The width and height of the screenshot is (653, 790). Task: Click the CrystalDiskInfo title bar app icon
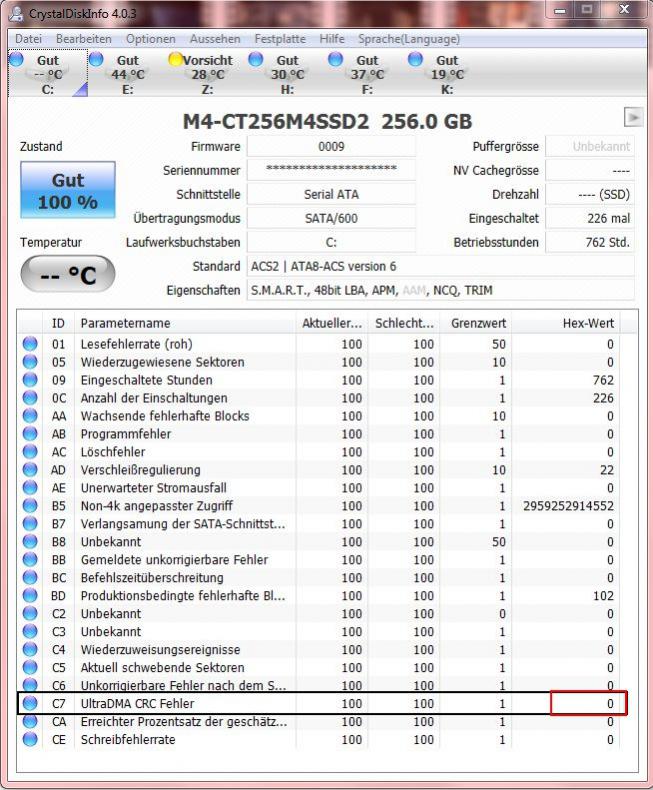pyautogui.click(x=17, y=13)
